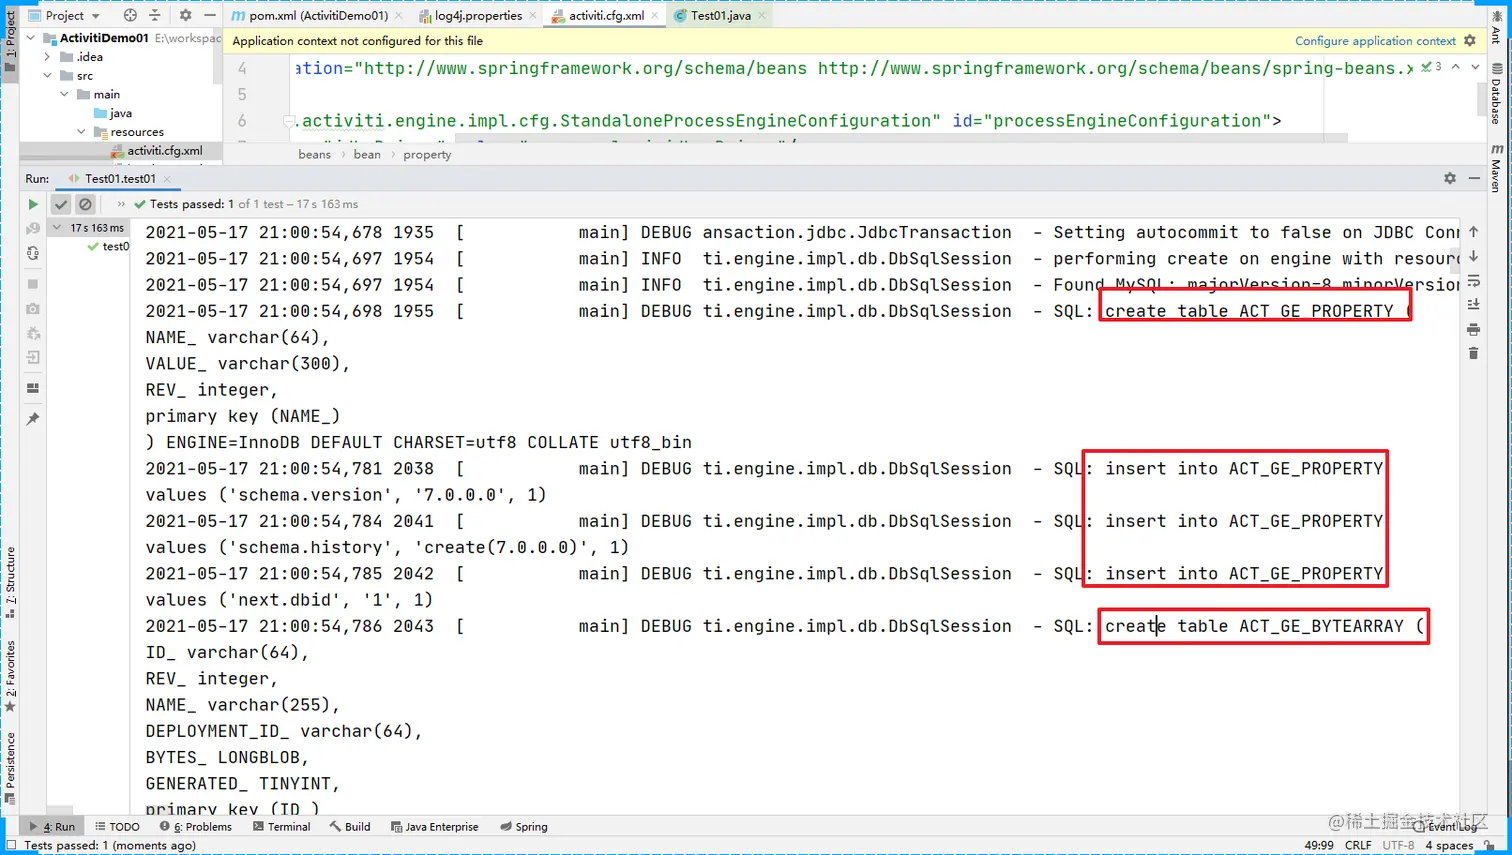1512x855 pixels.
Task: Click the stop process square icon
Action: [x=33, y=284]
